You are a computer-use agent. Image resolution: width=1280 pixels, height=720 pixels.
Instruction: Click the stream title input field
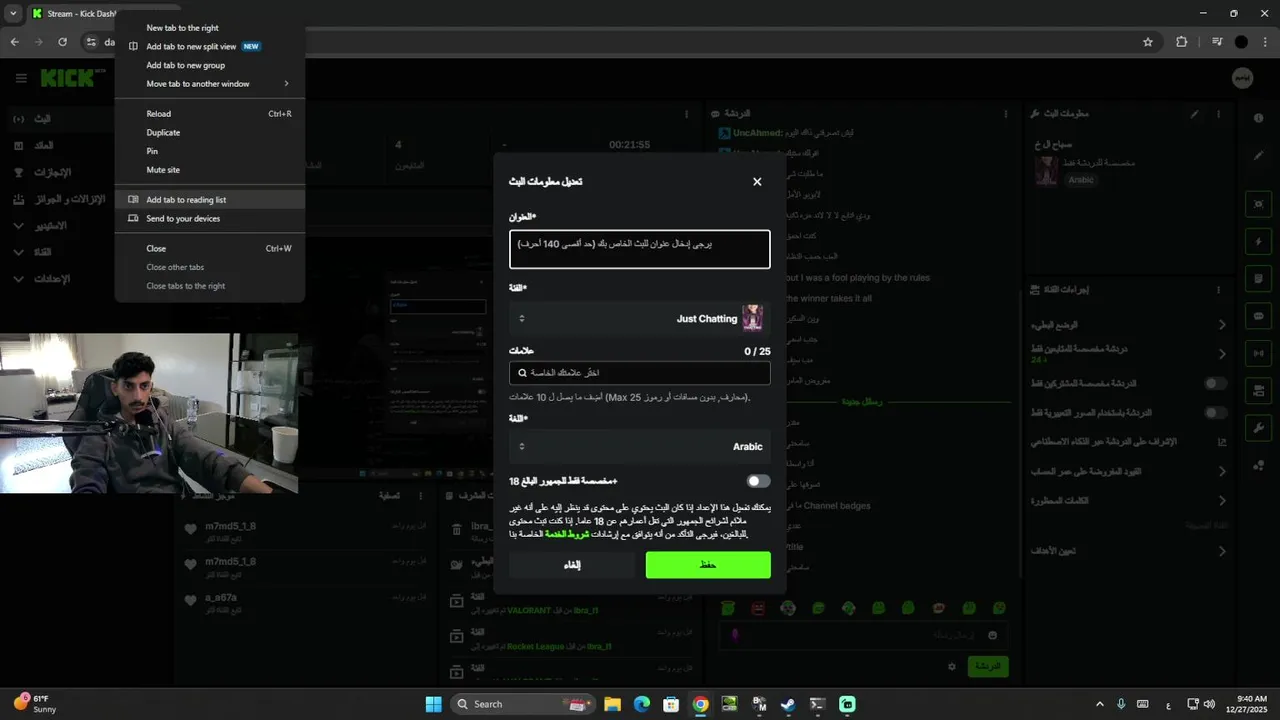tap(640, 249)
